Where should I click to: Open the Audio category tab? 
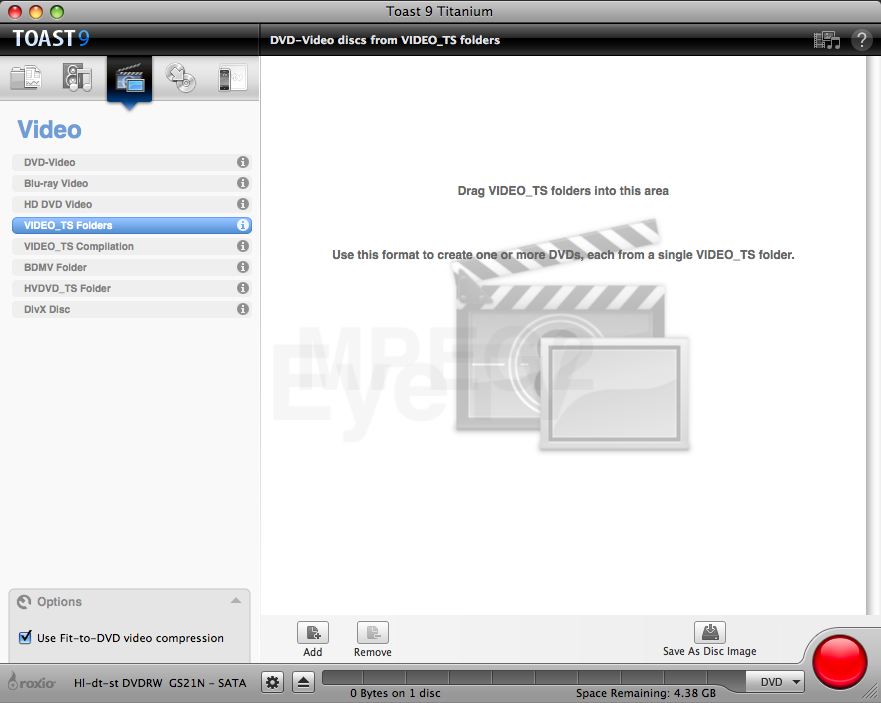(78, 78)
